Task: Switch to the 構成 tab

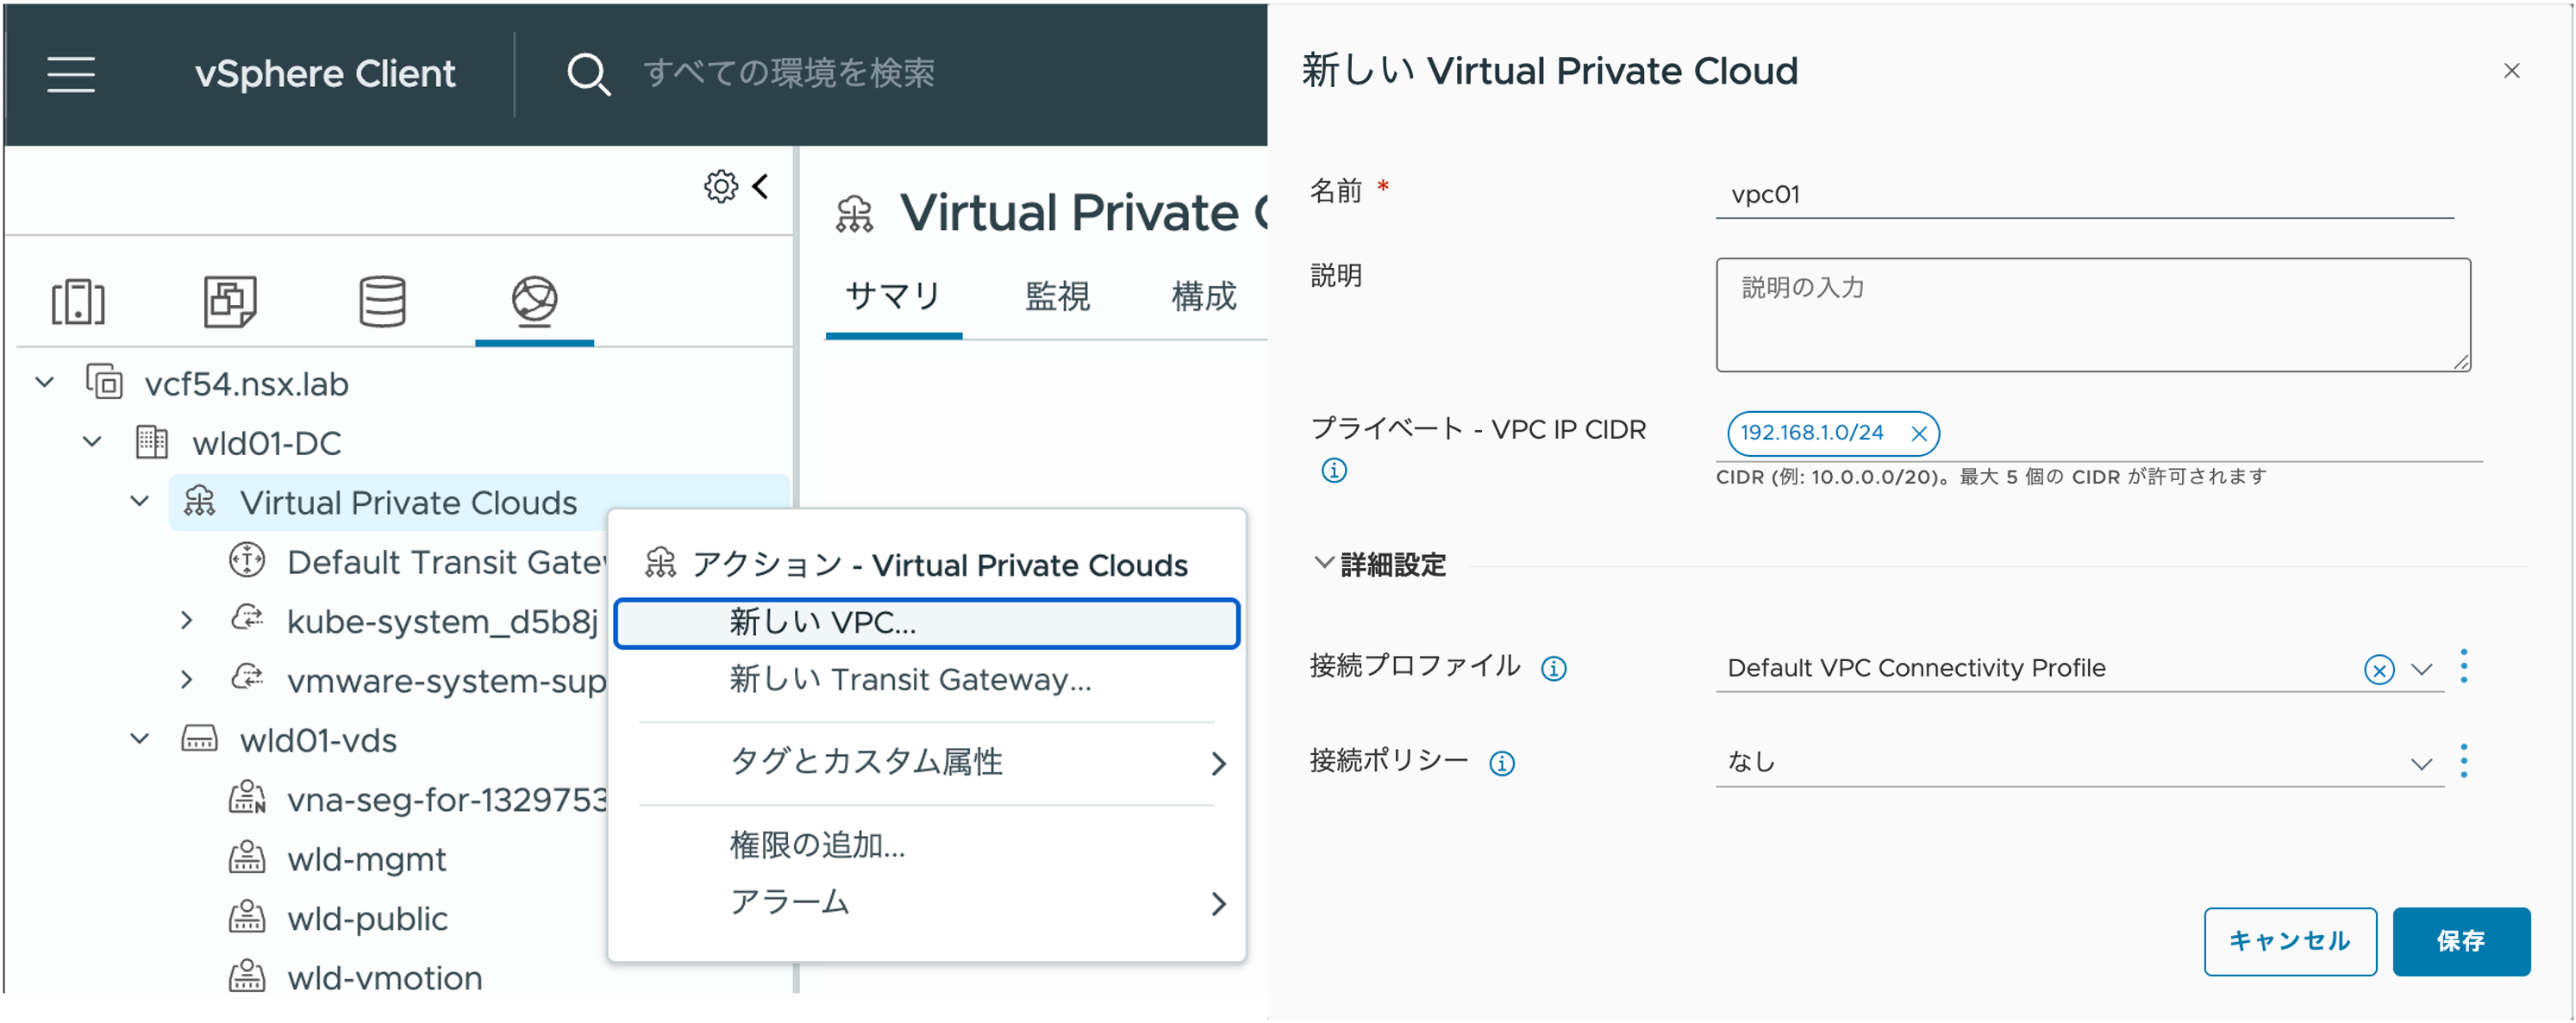Action: tap(1204, 296)
